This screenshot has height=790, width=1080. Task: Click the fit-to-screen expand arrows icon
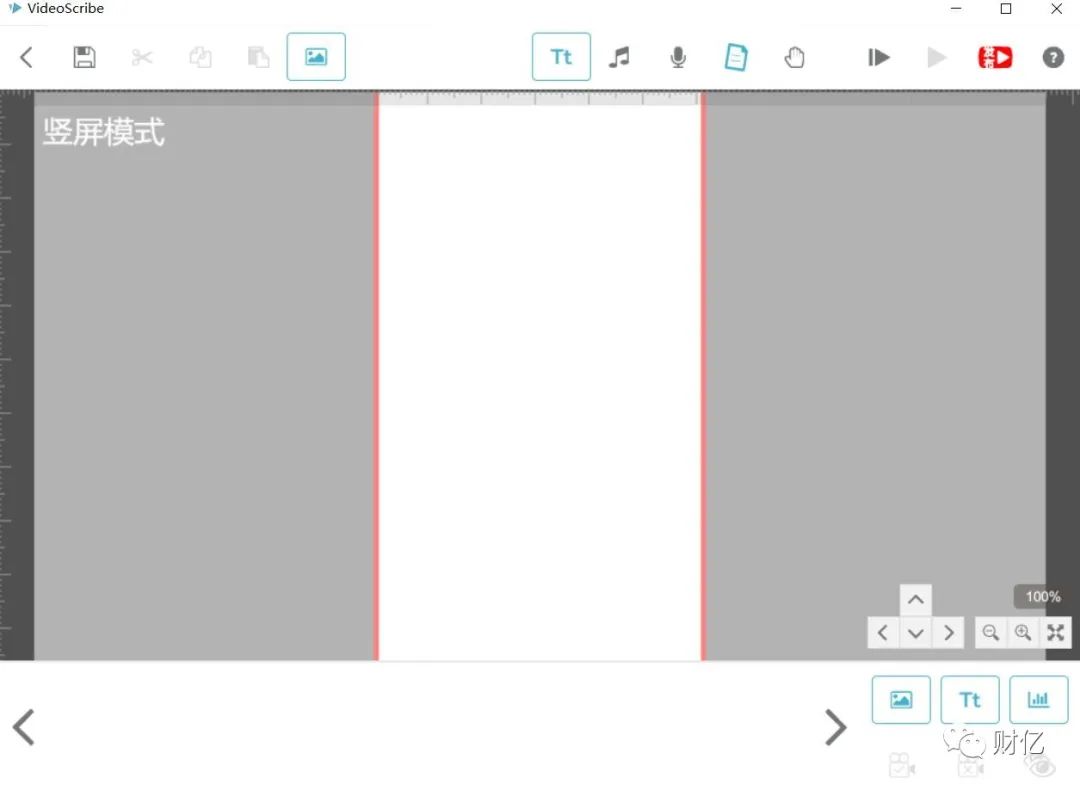click(x=1055, y=632)
